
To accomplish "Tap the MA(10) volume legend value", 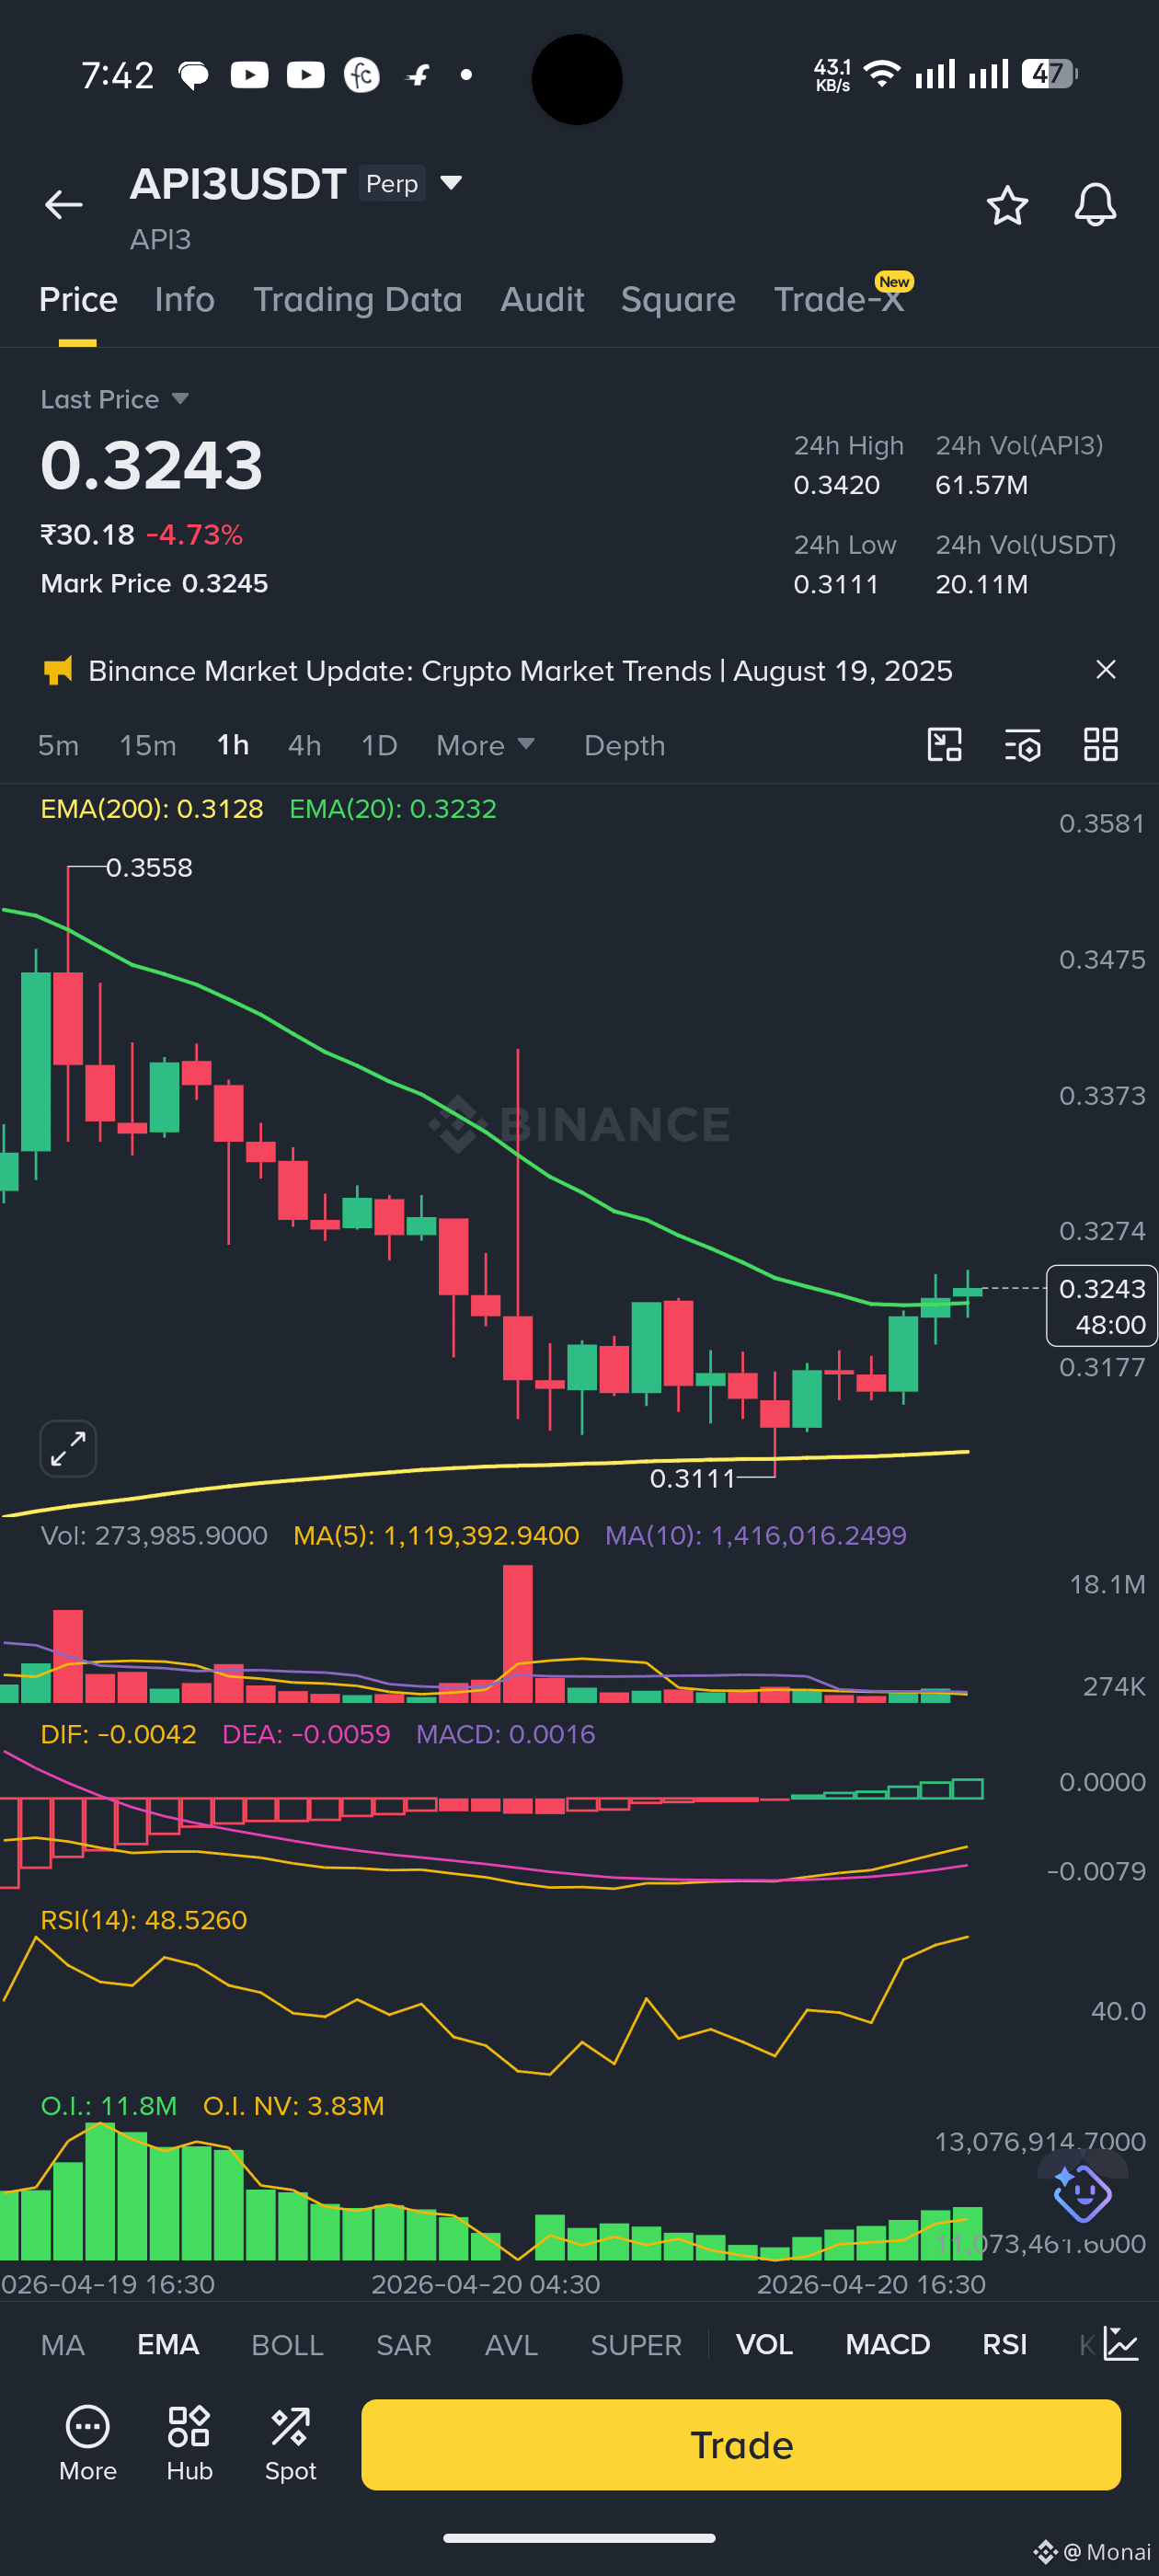I will (756, 1535).
